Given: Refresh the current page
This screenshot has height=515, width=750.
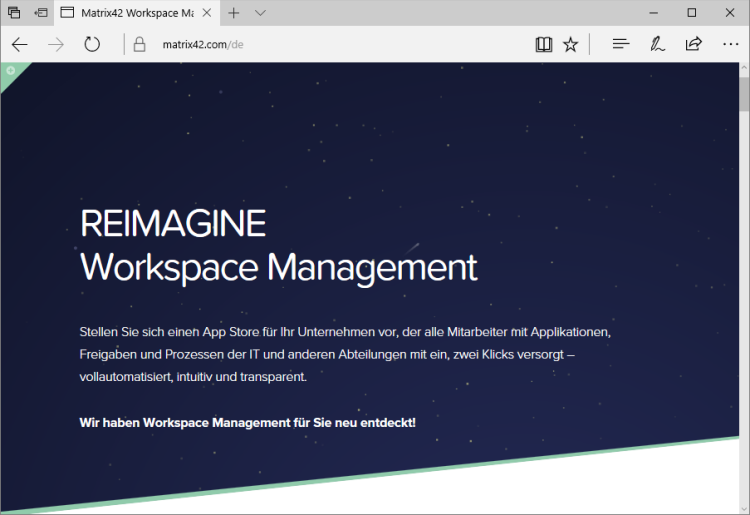Looking at the screenshot, I should pos(92,44).
